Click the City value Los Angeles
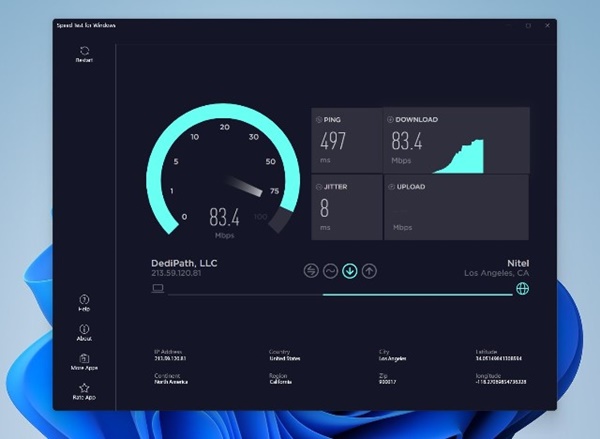The width and height of the screenshot is (600, 439). click(392, 359)
